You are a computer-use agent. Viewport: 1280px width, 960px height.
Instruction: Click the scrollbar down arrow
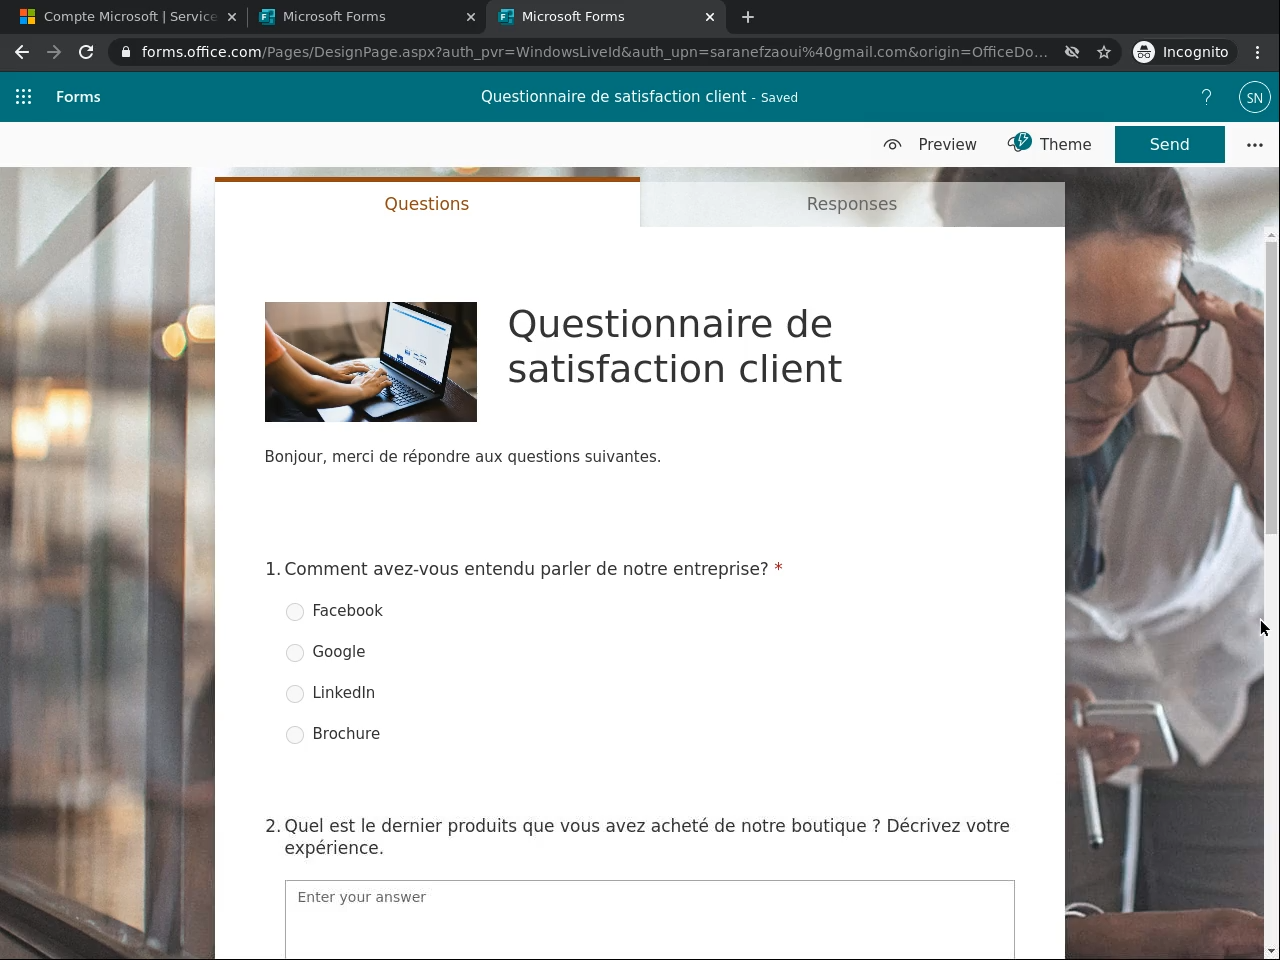click(1272, 951)
